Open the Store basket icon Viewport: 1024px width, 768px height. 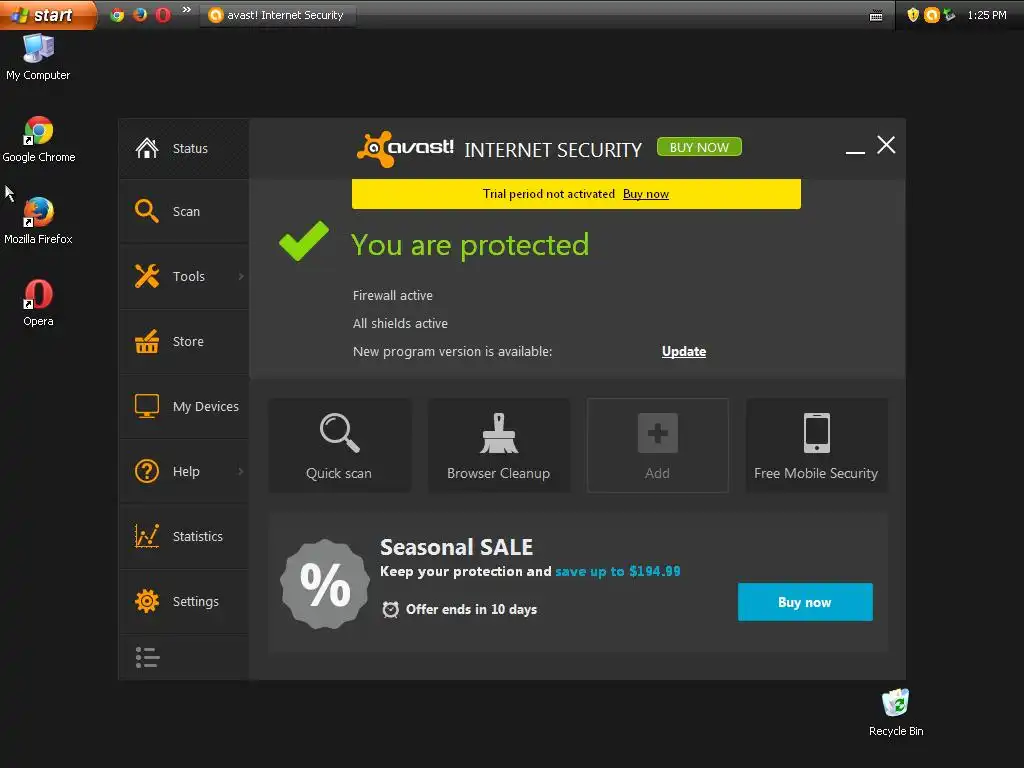click(x=147, y=341)
